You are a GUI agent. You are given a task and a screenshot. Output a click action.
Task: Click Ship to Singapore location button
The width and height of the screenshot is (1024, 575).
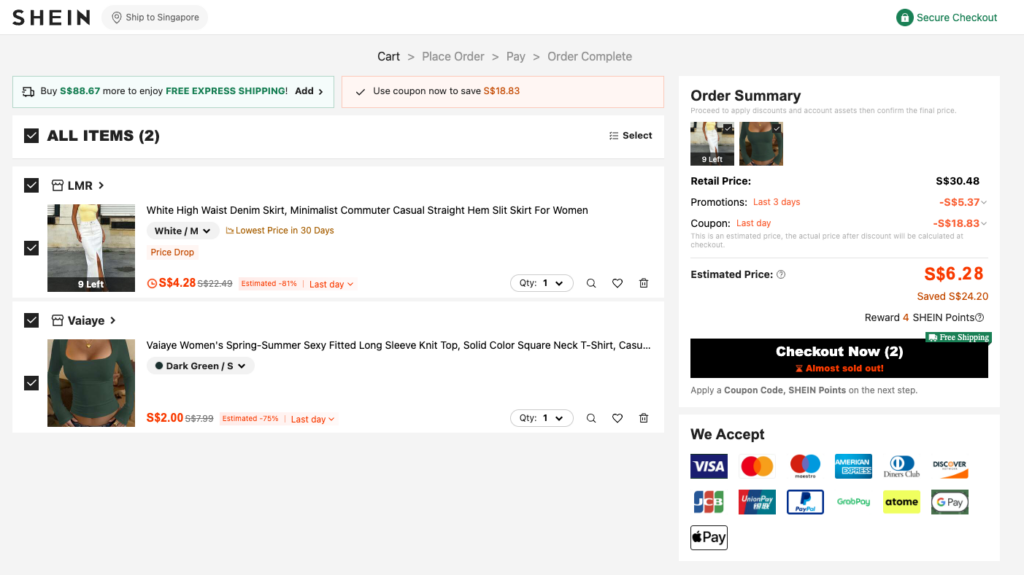pos(155,17)
